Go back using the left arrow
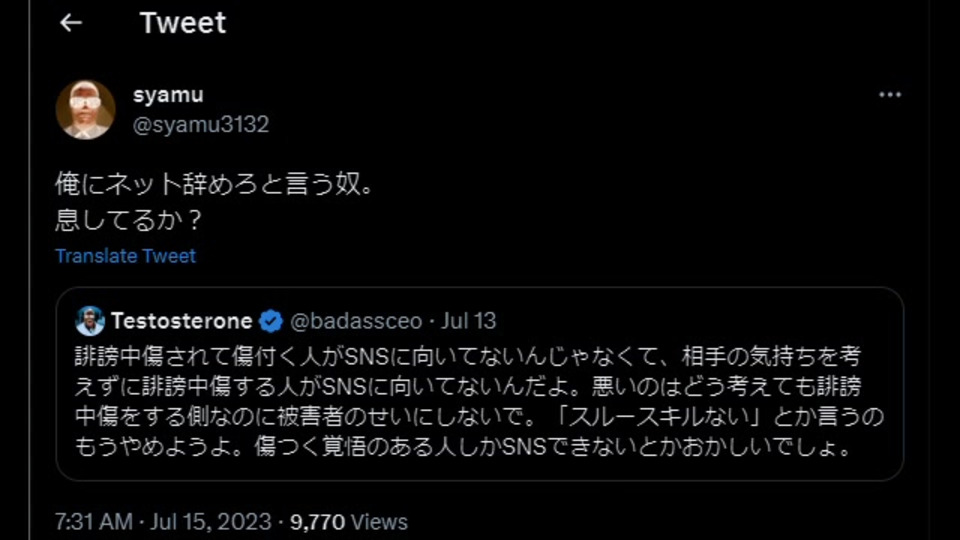The height and width of the screenshot is (540, 960). (70, 23)
